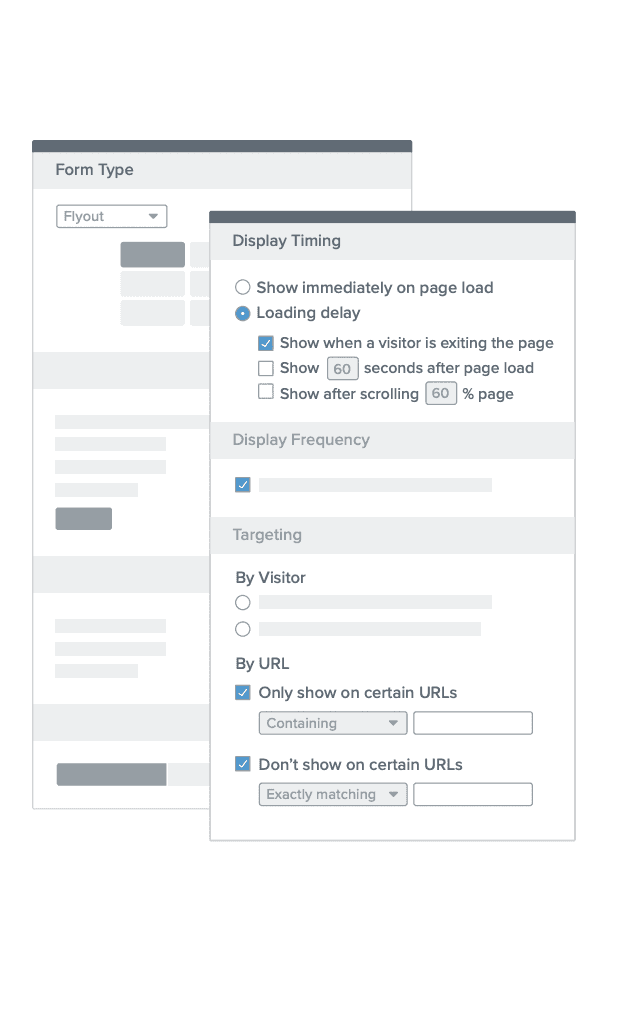Click the scroll percentage value field
The image size is (630, 1034).
[x=441, y=393]
